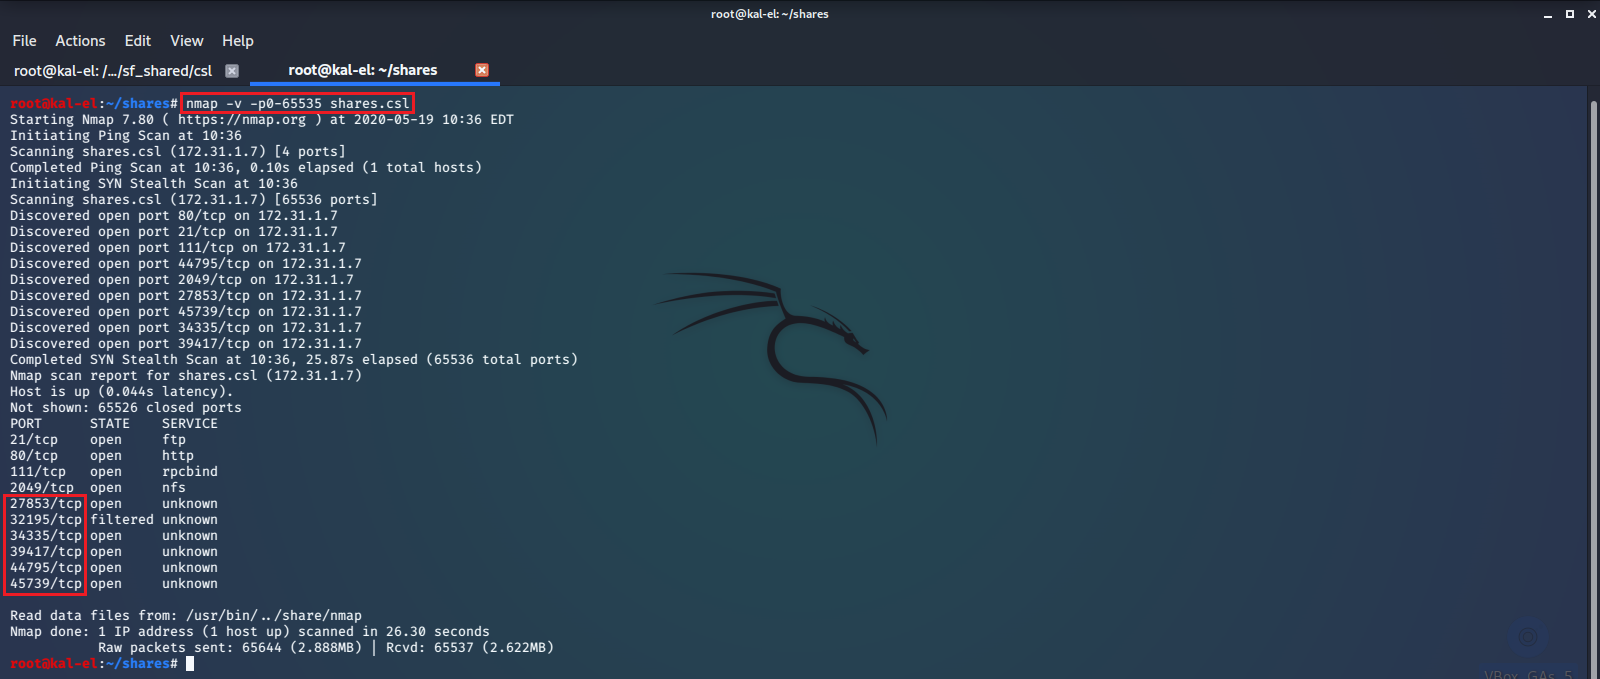Click '27853/tcp' in port table
This screenshot has width=1600, height=679.
coord(46,503)
